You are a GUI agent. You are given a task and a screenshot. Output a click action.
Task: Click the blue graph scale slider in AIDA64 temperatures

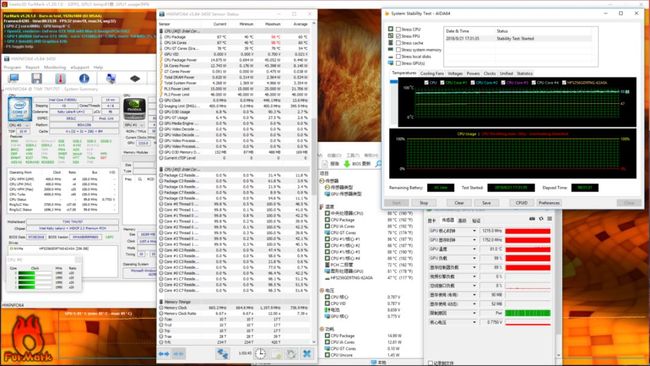coord(393,82)
